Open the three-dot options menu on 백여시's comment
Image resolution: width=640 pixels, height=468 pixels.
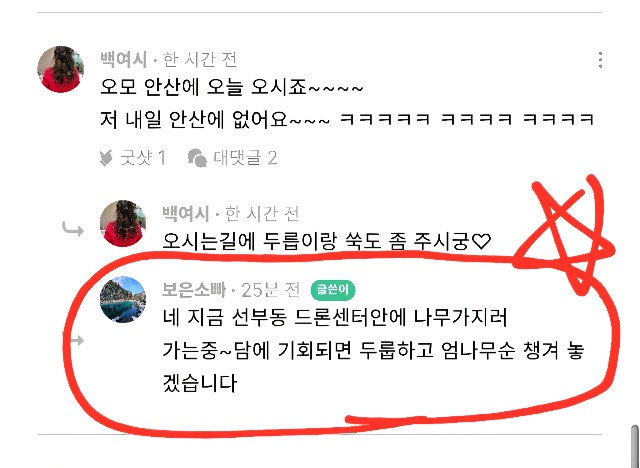coord(600,60)
